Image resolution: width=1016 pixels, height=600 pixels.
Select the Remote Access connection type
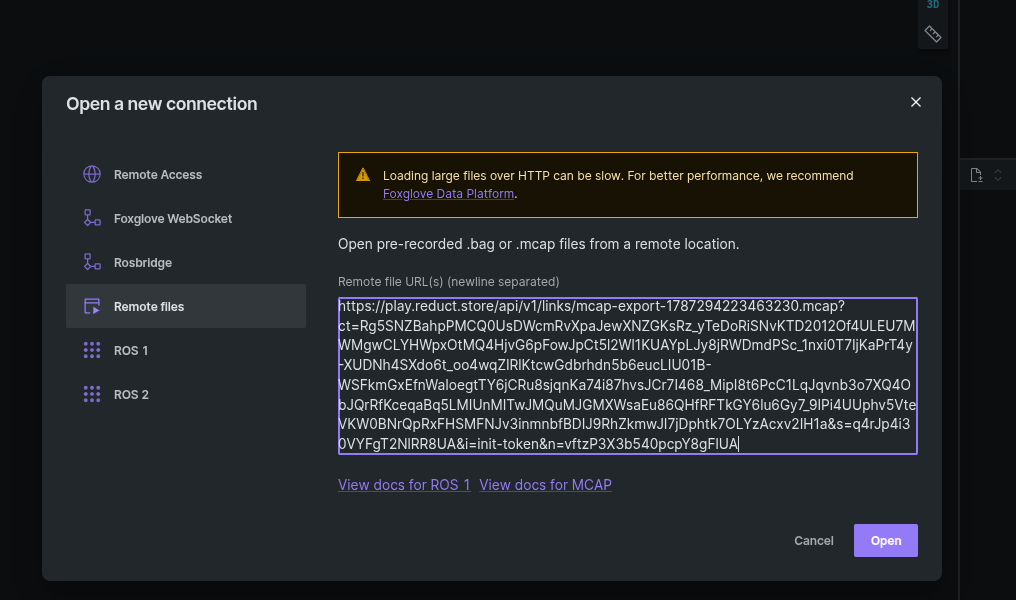(186, 174)
